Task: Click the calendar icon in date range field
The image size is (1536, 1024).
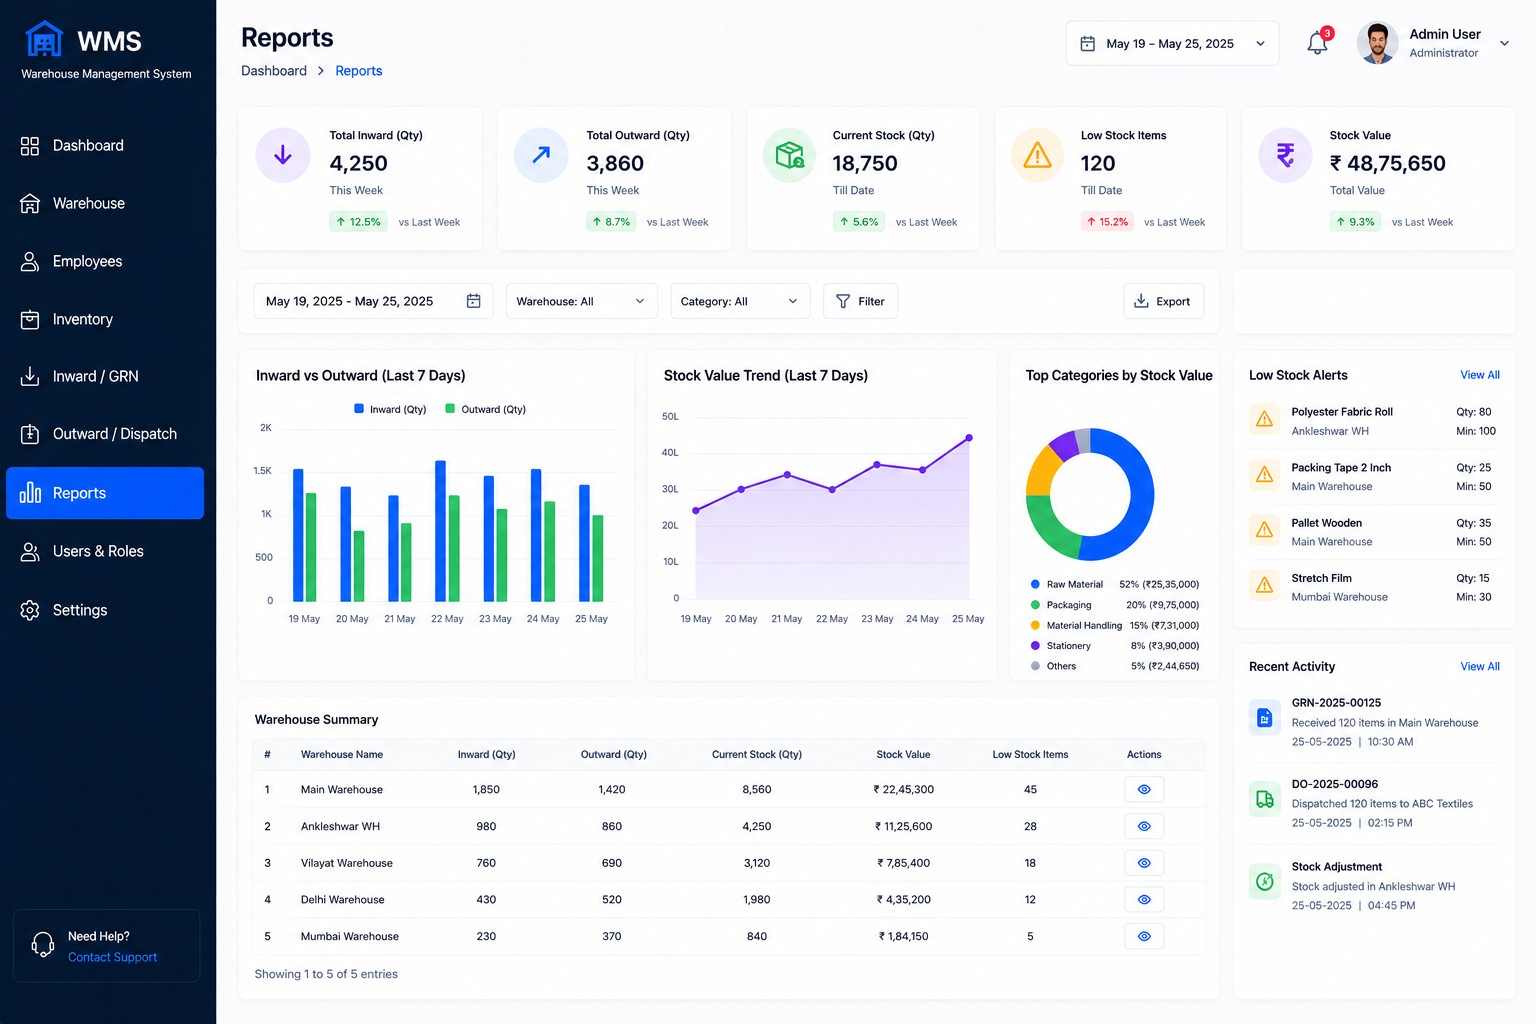Action: pyautogui.click(x=474, y=301)
